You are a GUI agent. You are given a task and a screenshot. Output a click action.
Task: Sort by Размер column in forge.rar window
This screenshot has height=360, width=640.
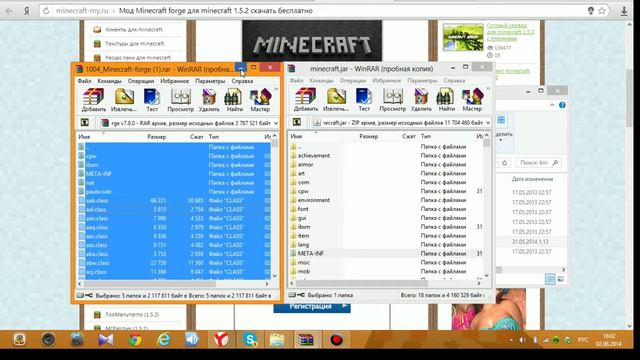(x=157, y=137)
